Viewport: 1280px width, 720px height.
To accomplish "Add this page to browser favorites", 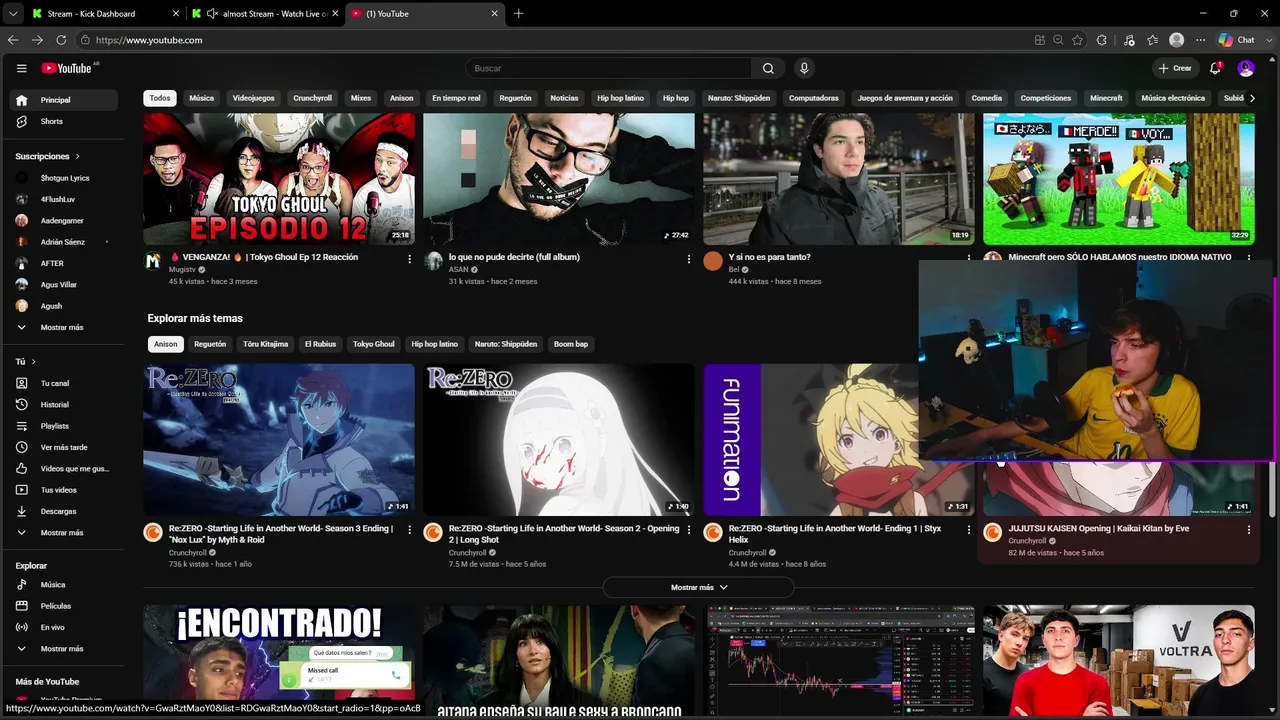I will click(x=1077, y=40).
